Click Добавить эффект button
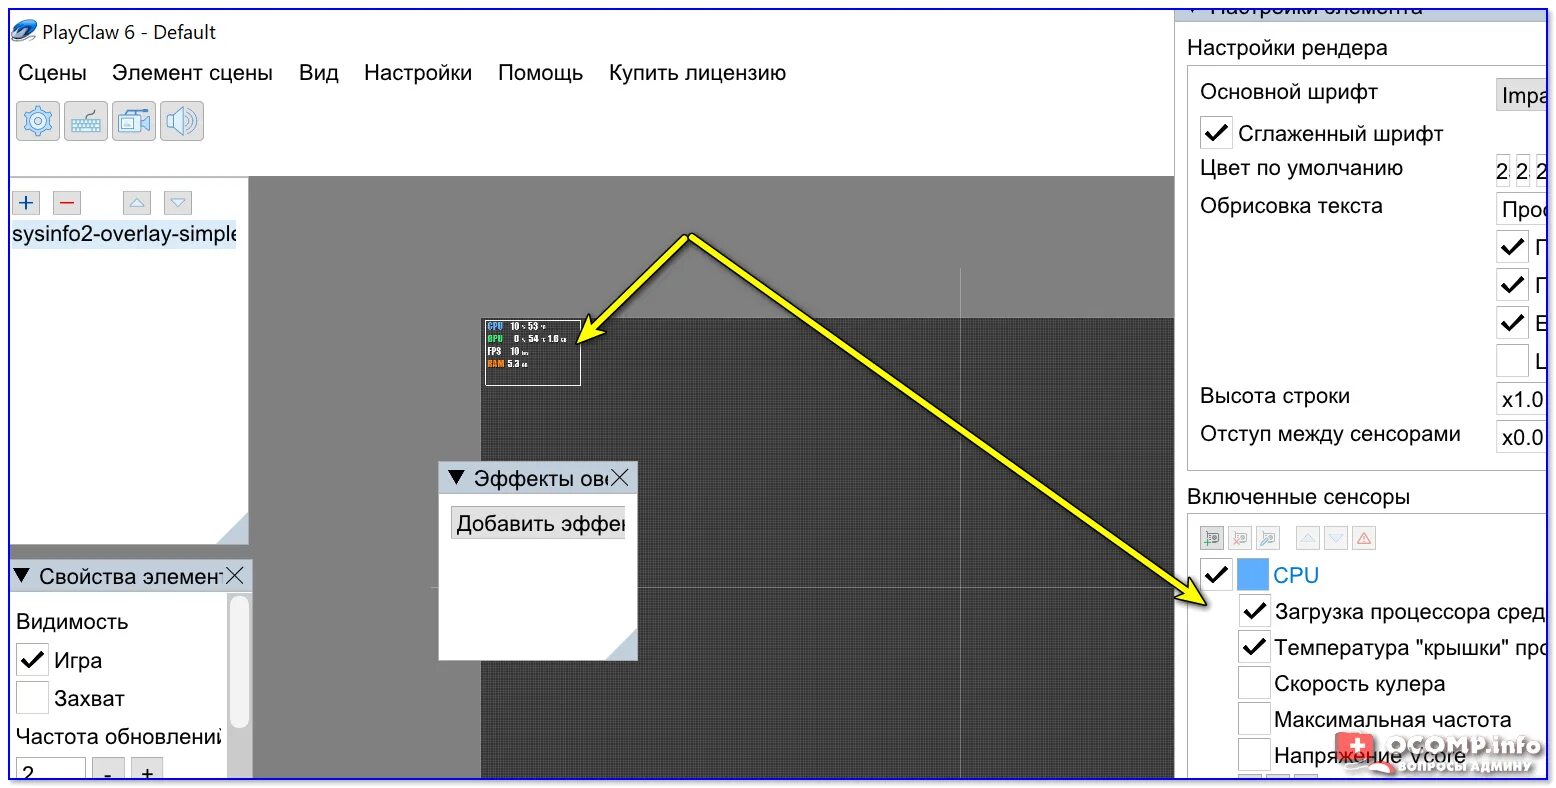This screenshot has width=1556, height=788. pyautogui.click(x=538, y=523)
